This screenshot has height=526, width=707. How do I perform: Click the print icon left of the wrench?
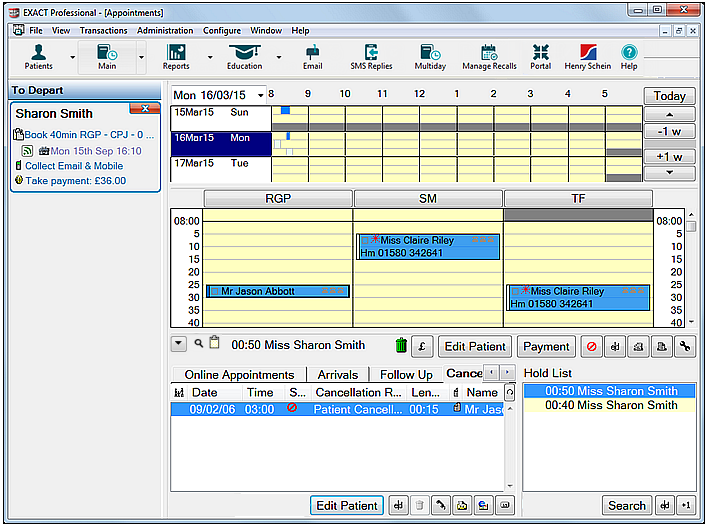click(x=661, y=347)
